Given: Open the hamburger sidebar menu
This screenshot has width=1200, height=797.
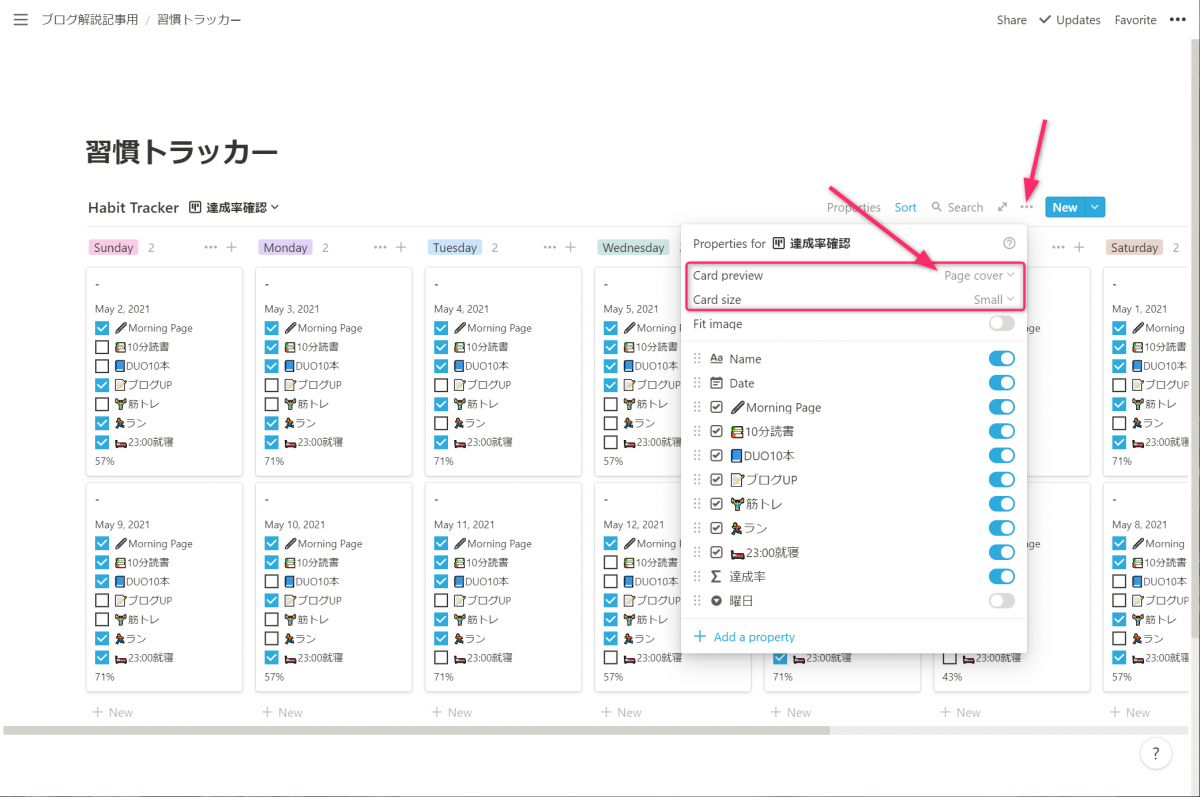Looking at the screenshot, I should [x=20, y=19].
